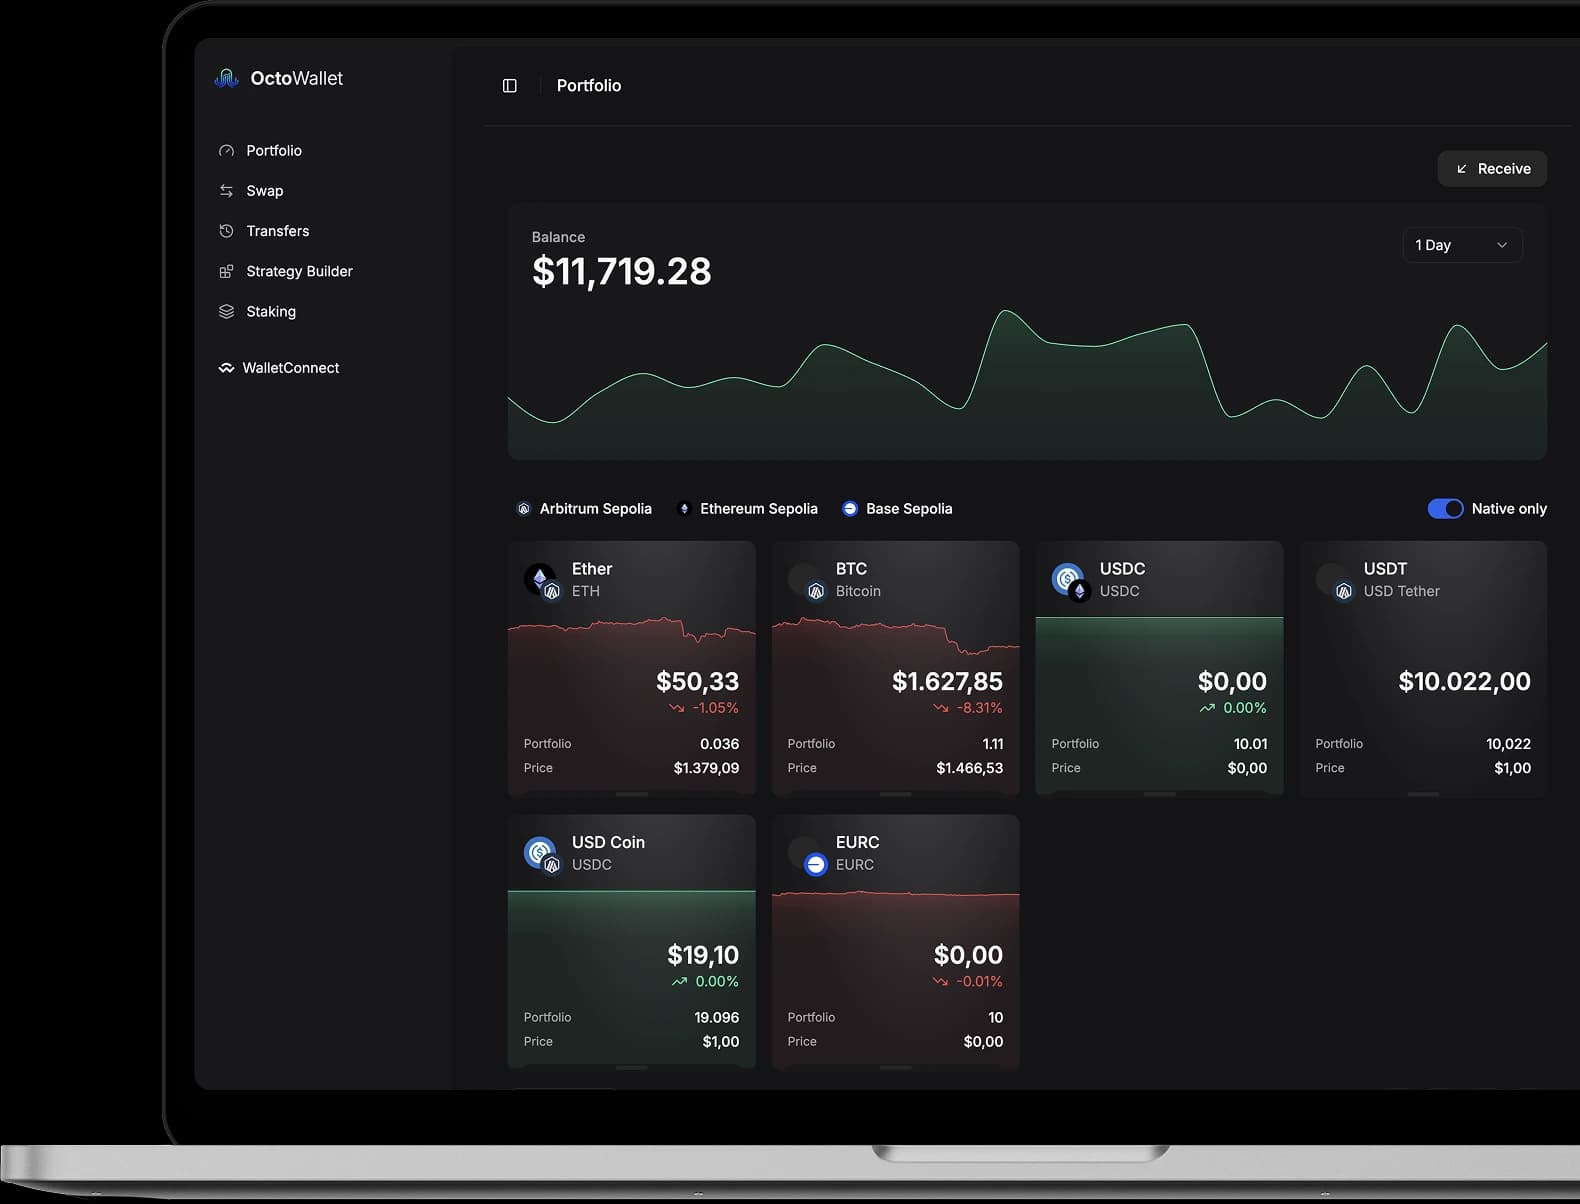Click the Arbitrum Sepolia network icon

click(x=523, y=509)
